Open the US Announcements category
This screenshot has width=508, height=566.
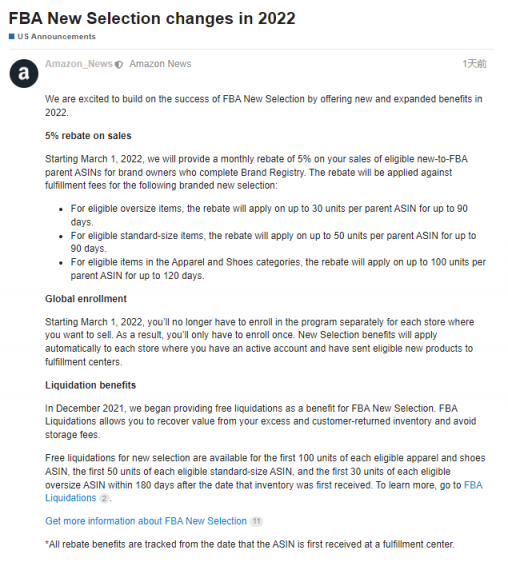pyautogui.click(x=56, y=36)
